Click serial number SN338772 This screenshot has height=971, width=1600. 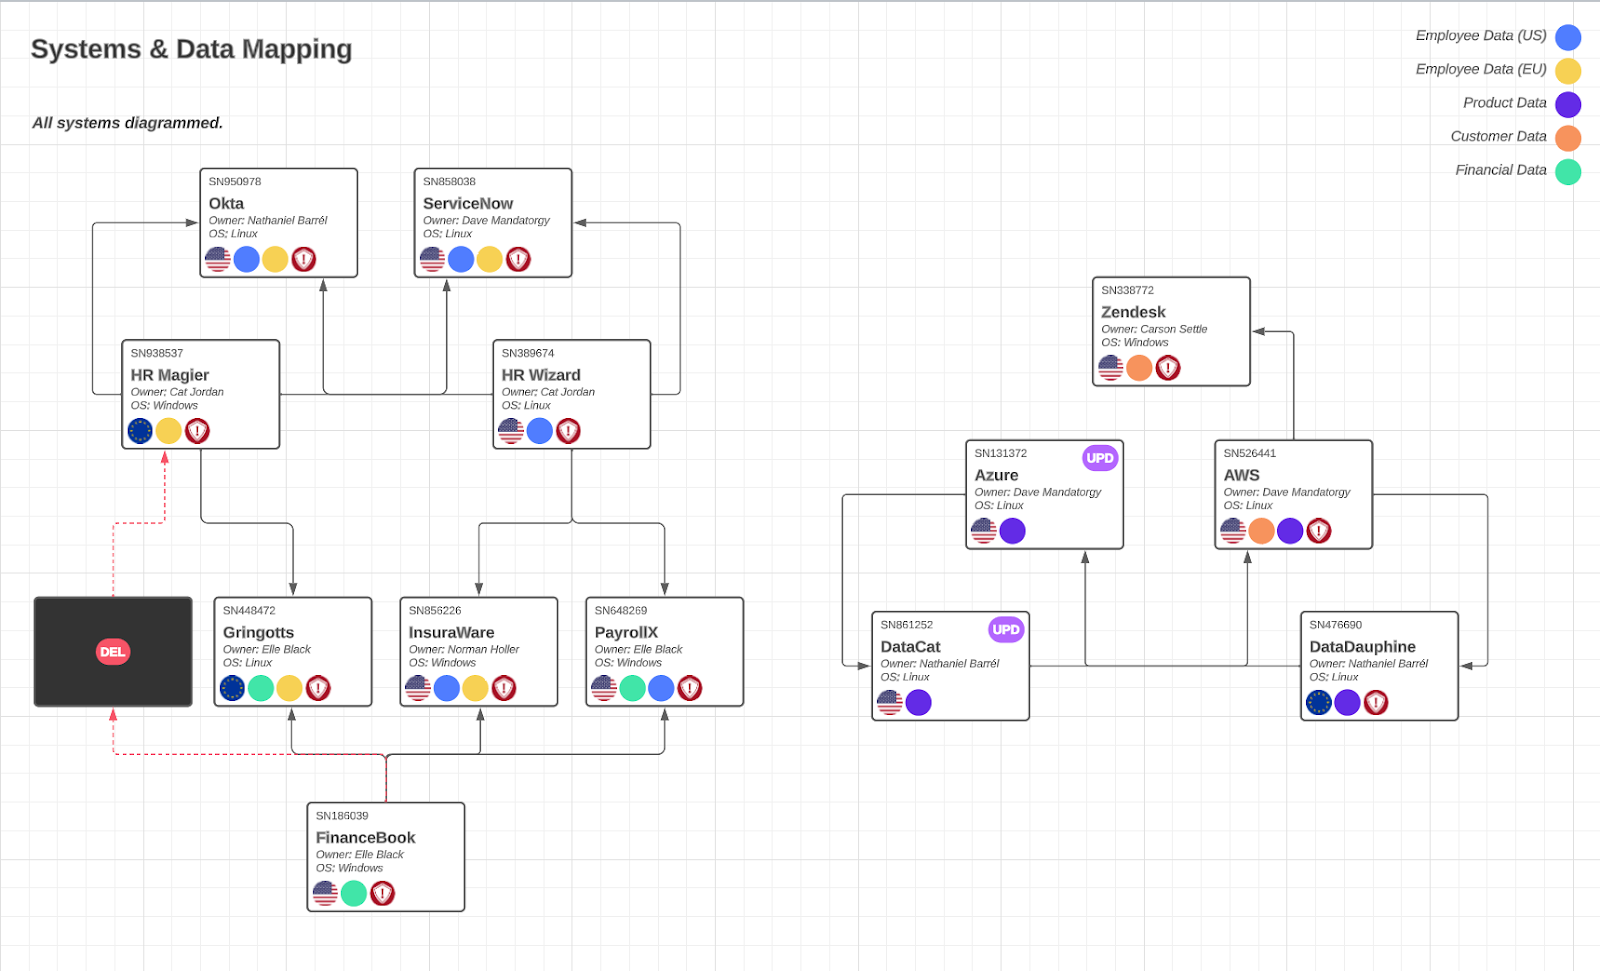tap(1127, 290)
